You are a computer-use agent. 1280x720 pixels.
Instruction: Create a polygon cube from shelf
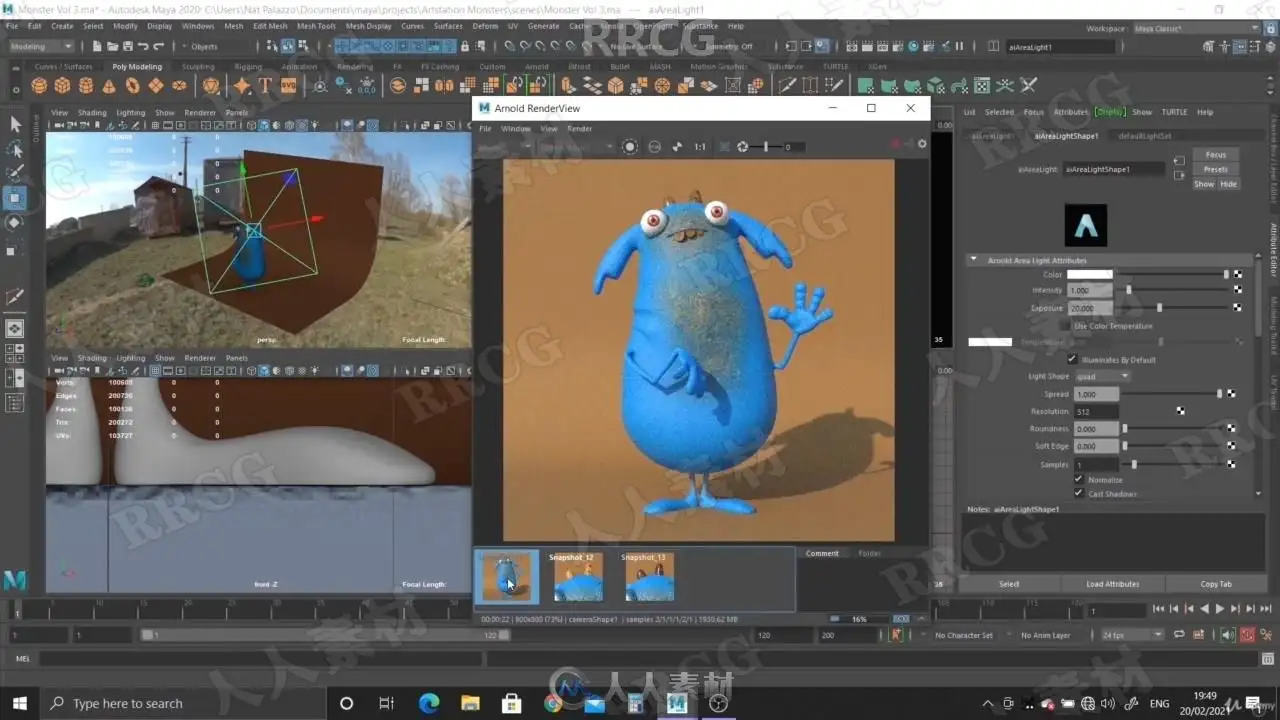(63, 86)
